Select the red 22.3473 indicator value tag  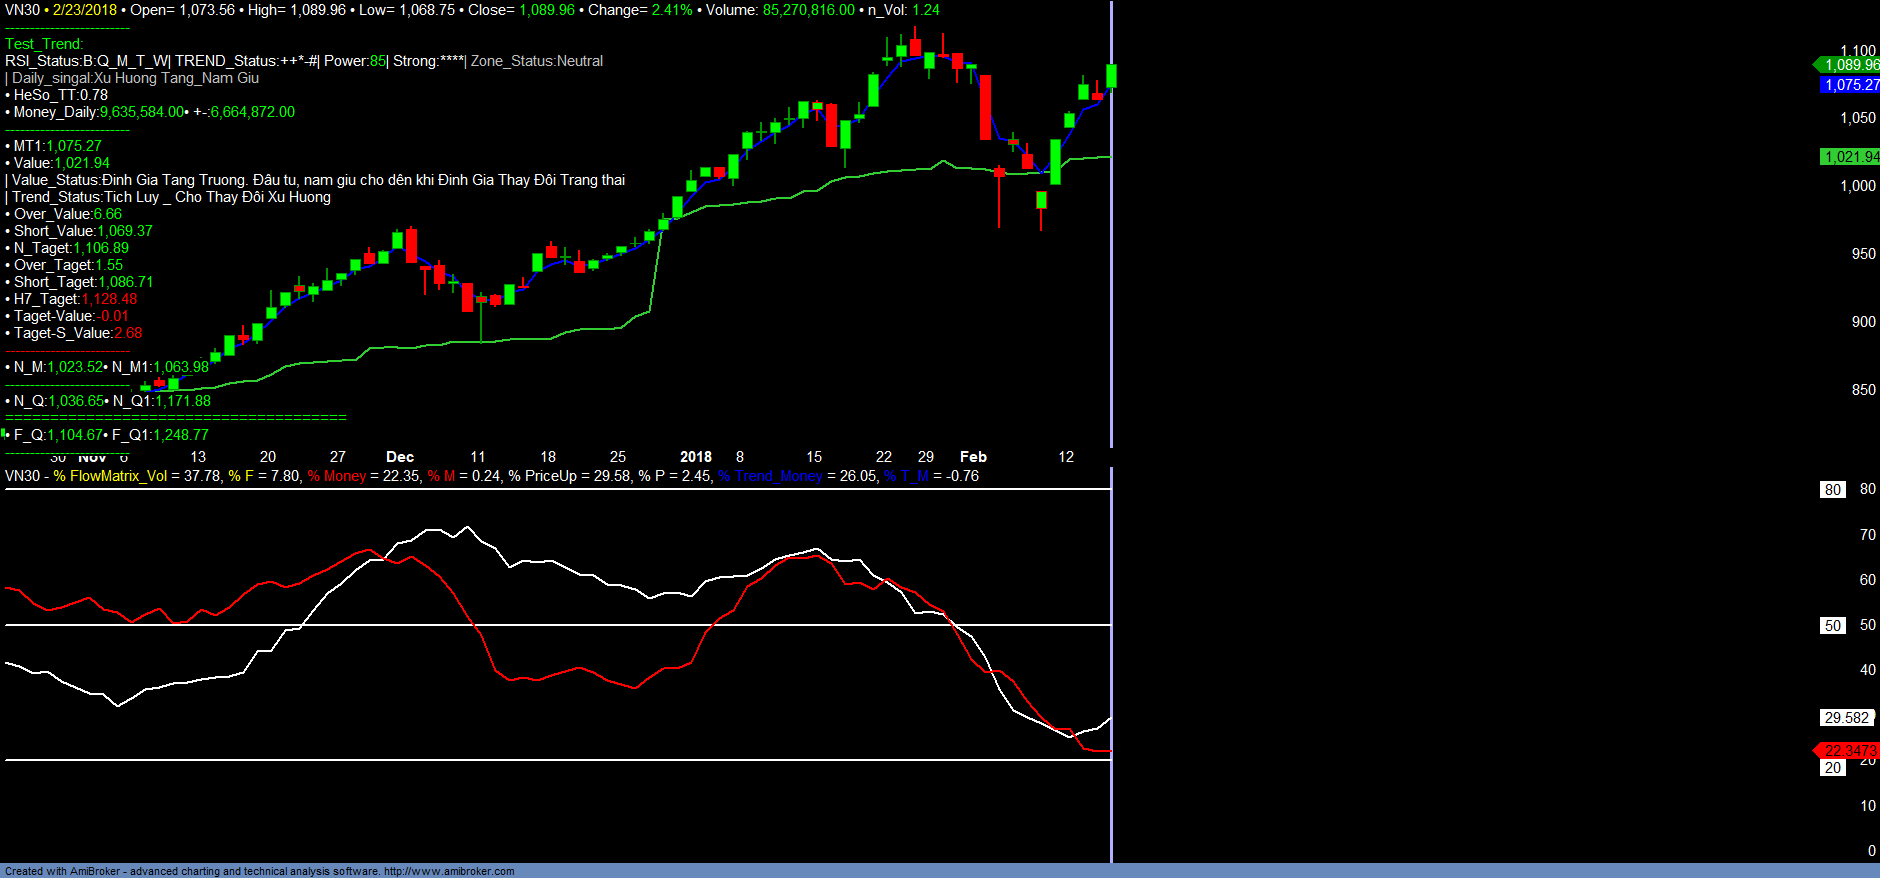point(1849,750)
